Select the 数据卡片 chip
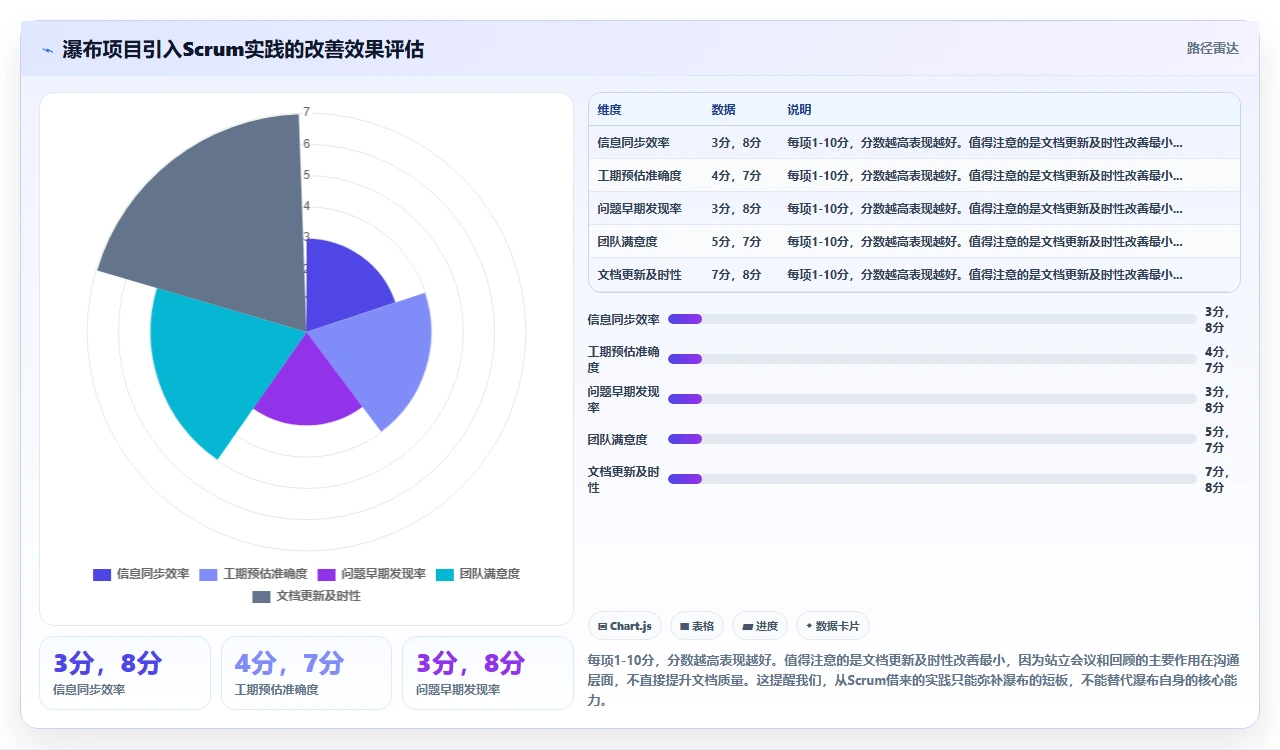Screen dimensions: 1280x750 click(833, 626)
